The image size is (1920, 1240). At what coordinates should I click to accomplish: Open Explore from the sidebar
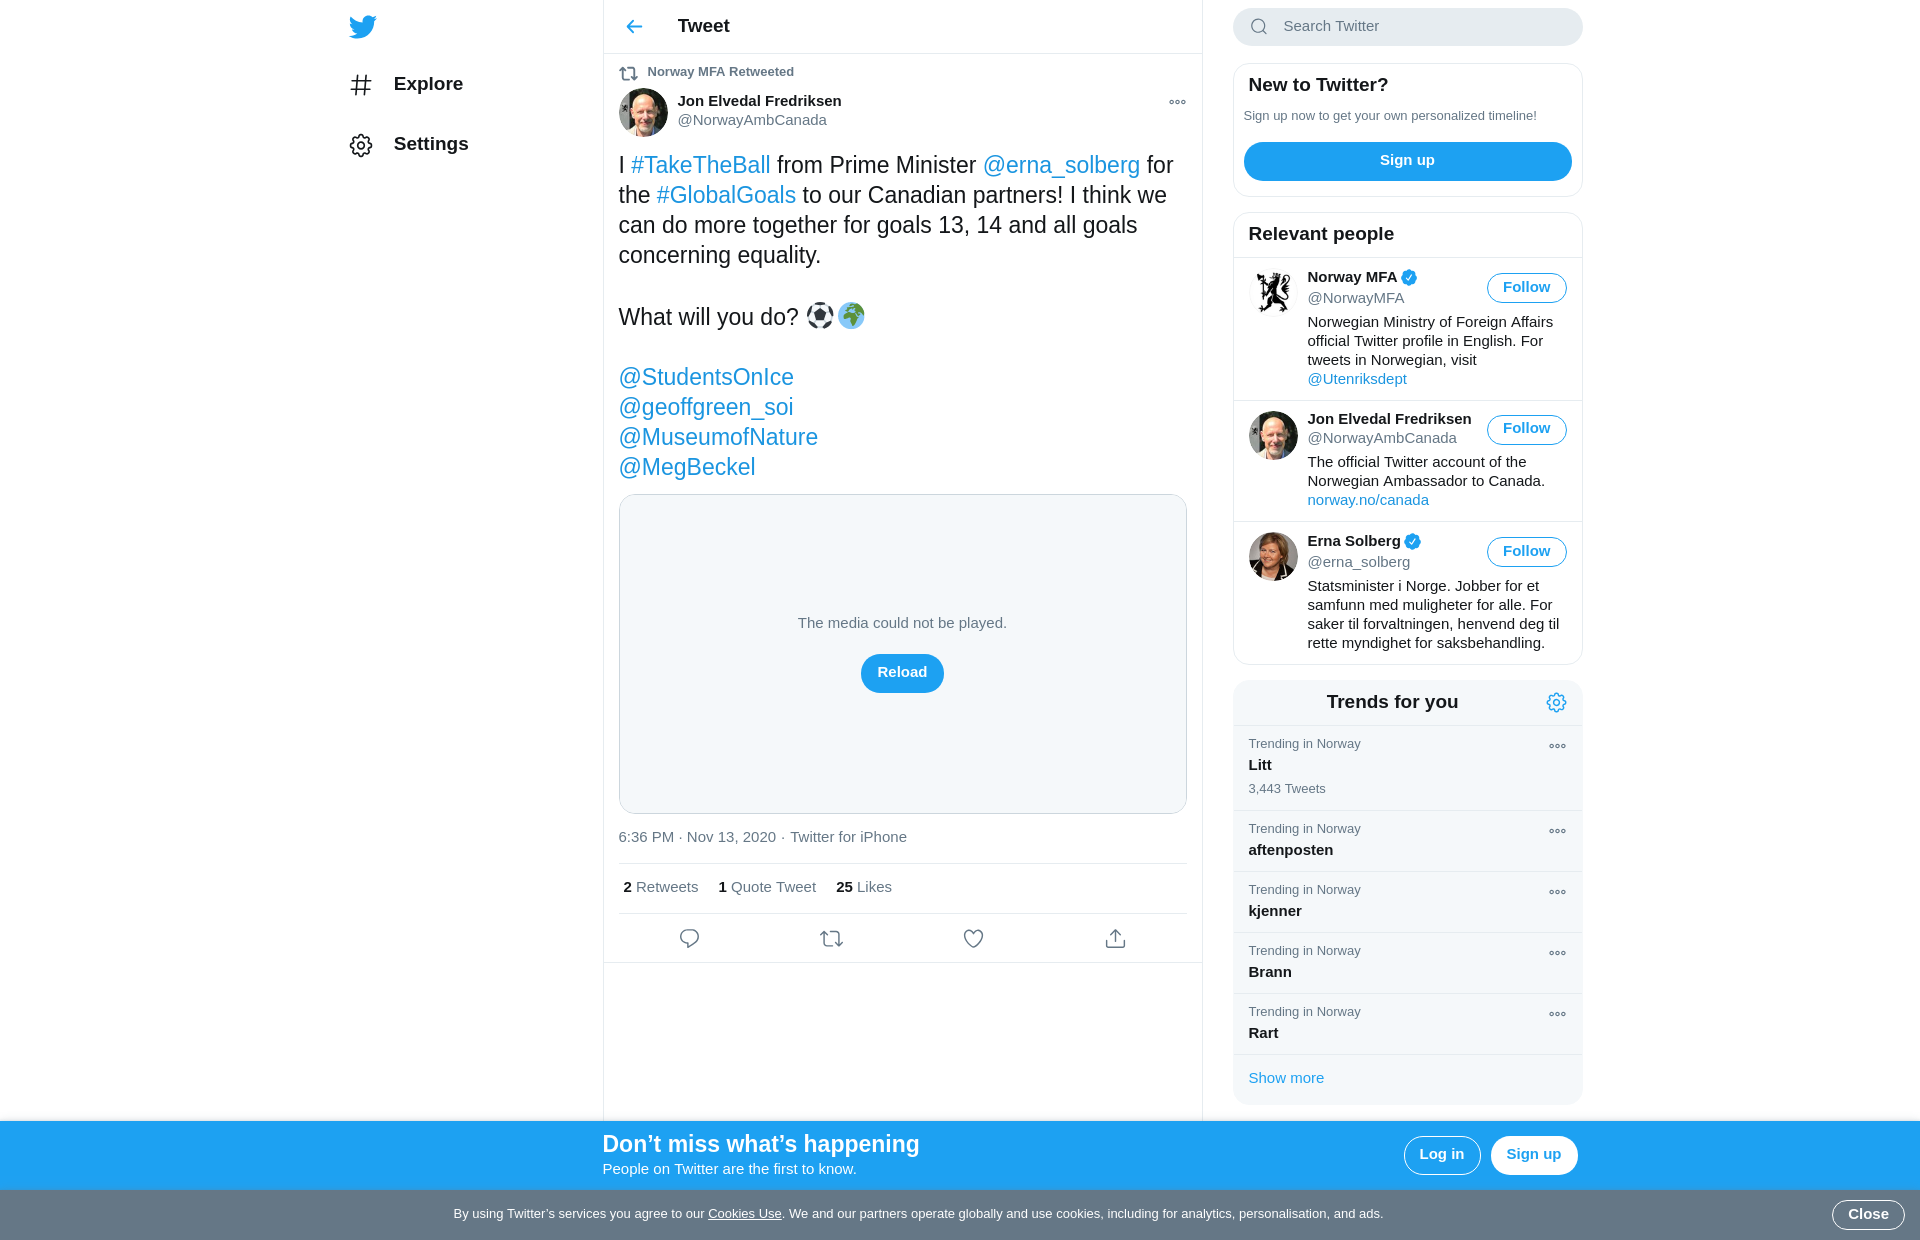point(406,84)
